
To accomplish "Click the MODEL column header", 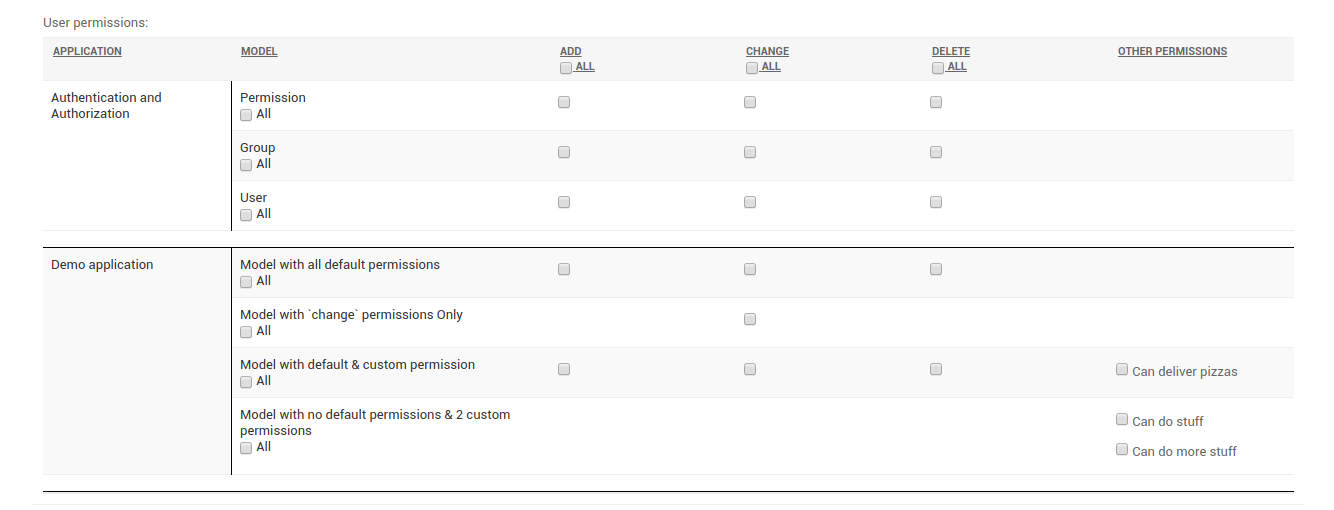I will click(259, 51).
